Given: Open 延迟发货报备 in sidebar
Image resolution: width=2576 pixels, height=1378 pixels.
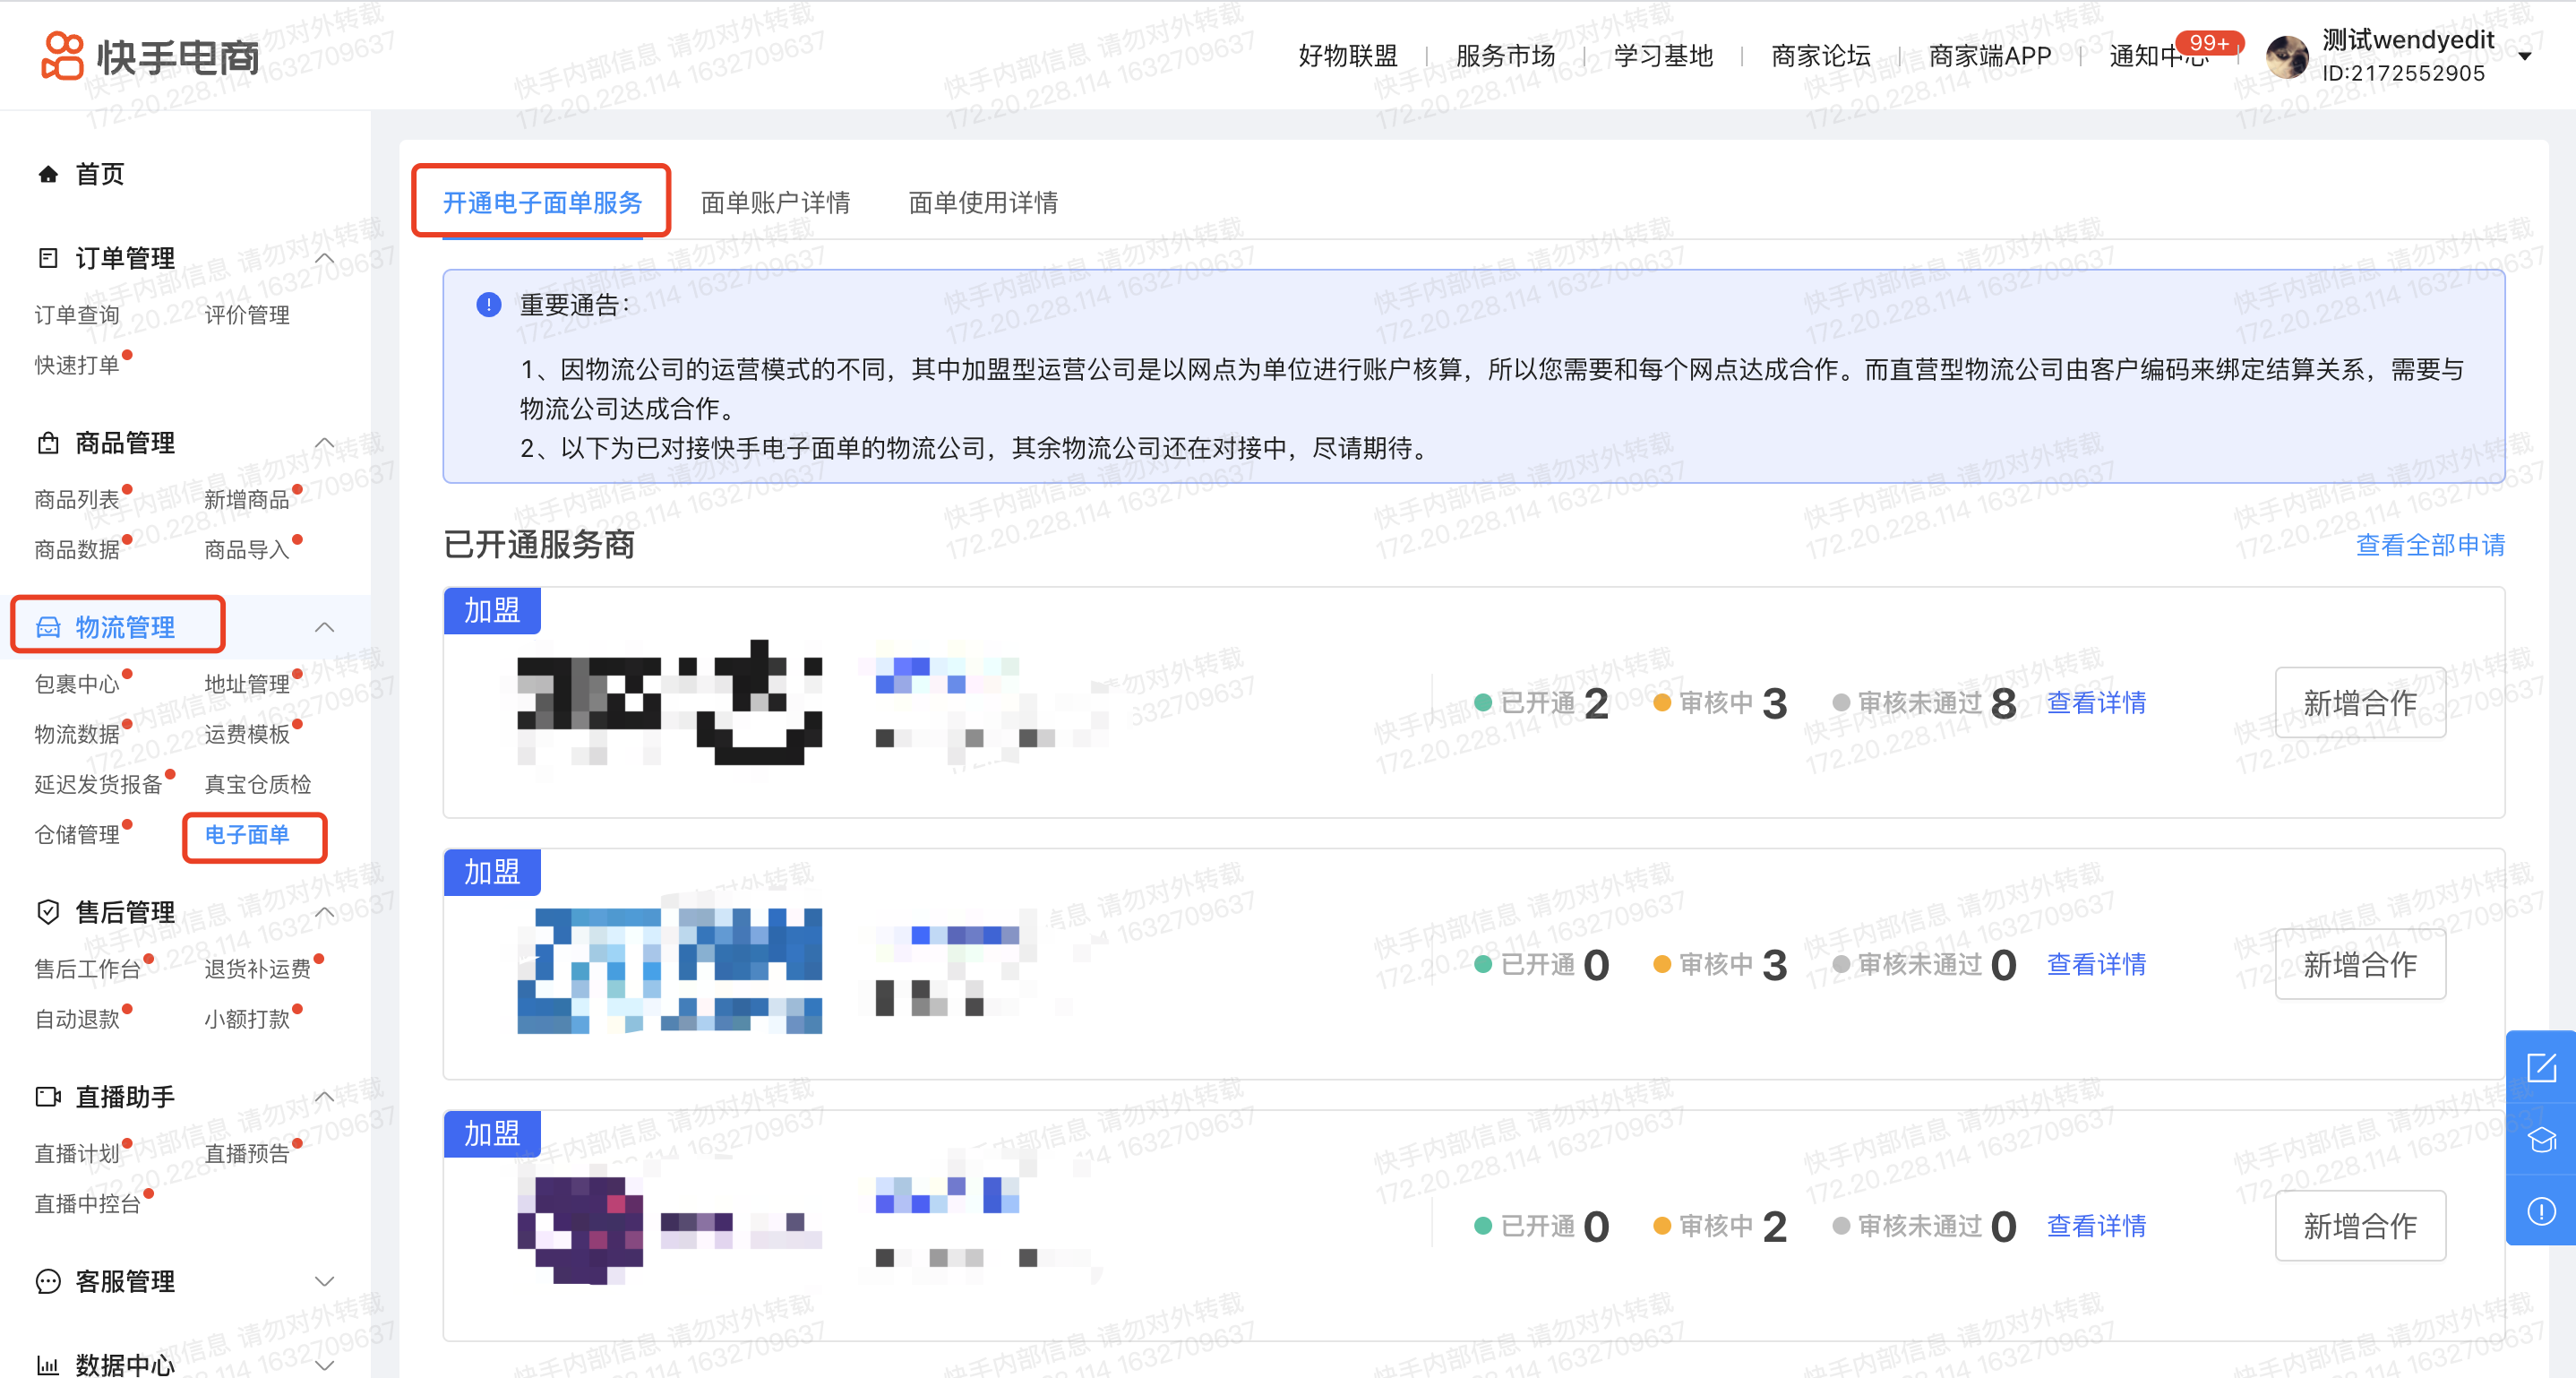Looking at the screenshot, I should (98, 784).
